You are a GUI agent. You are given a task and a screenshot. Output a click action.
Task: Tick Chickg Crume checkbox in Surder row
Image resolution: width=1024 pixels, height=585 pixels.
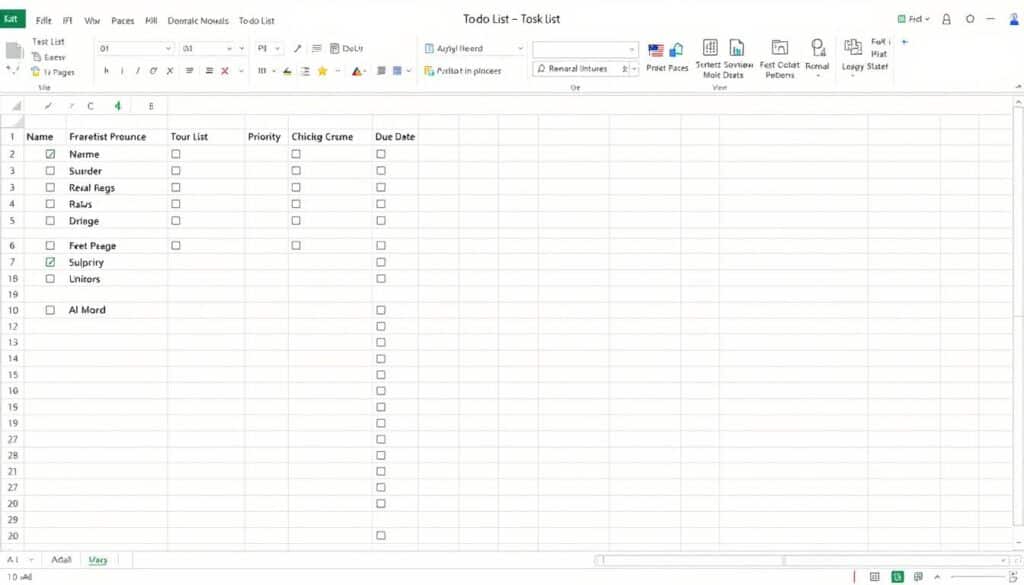pyautogui.click(x=296, y=170)
